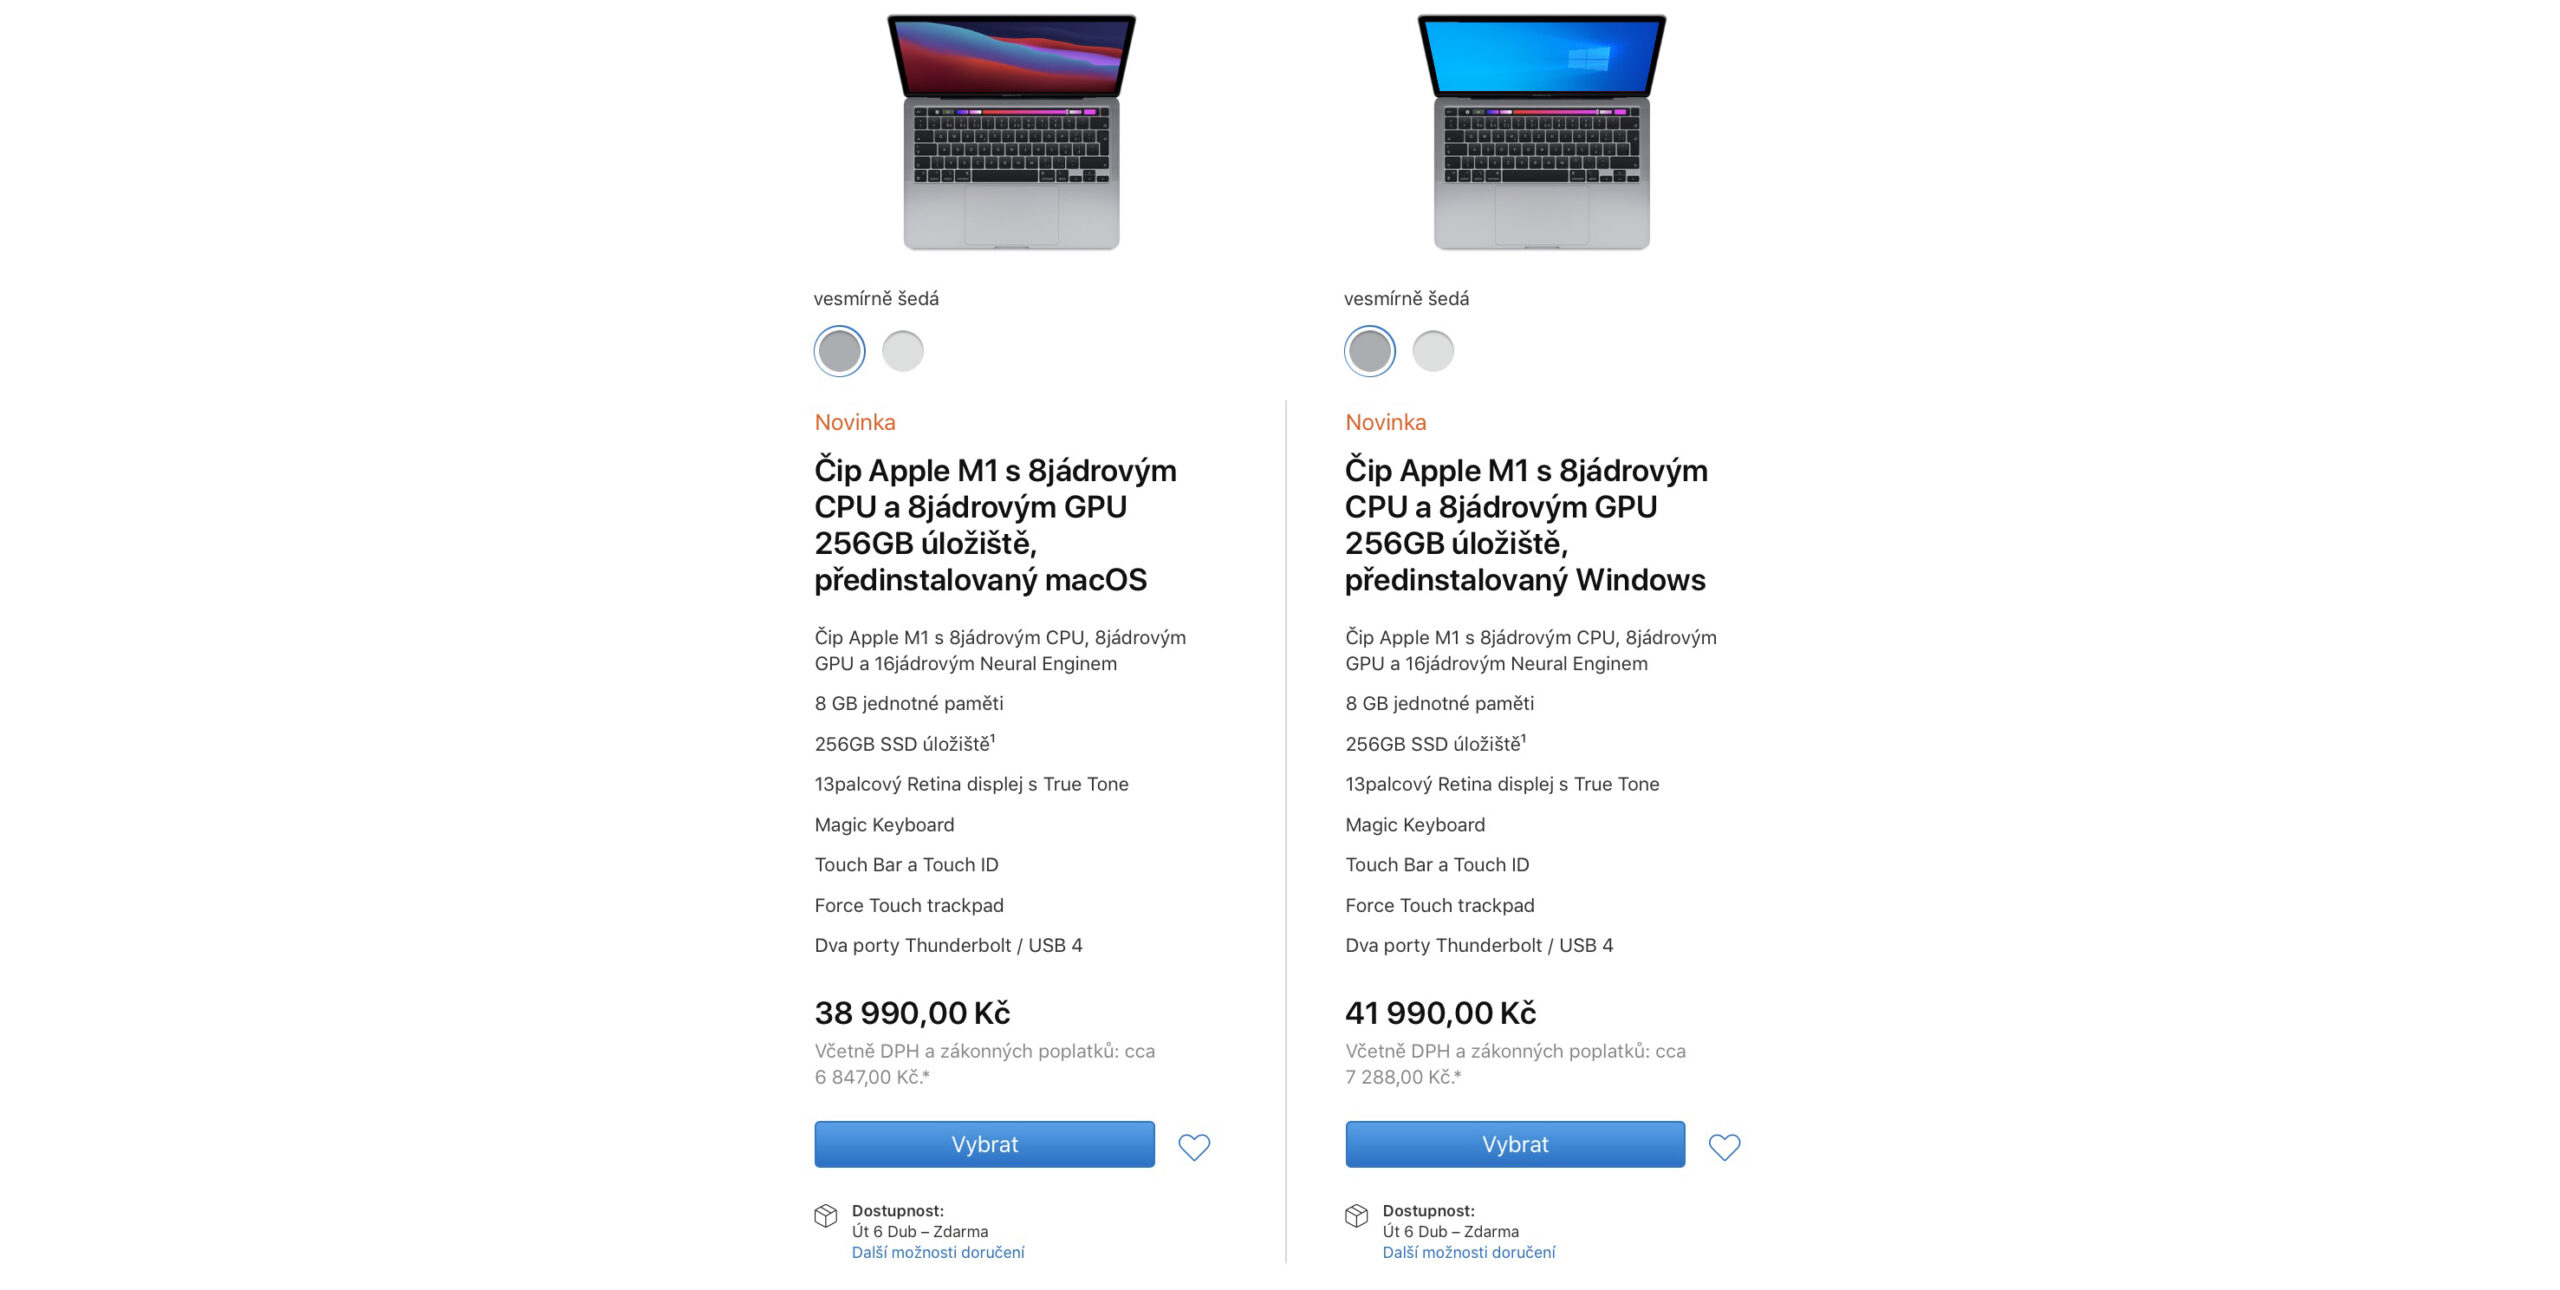Favorite the macOS MacBook Pro with heart icon
Viewport: 2560px width, 1290px height.
point(1193,1146)
